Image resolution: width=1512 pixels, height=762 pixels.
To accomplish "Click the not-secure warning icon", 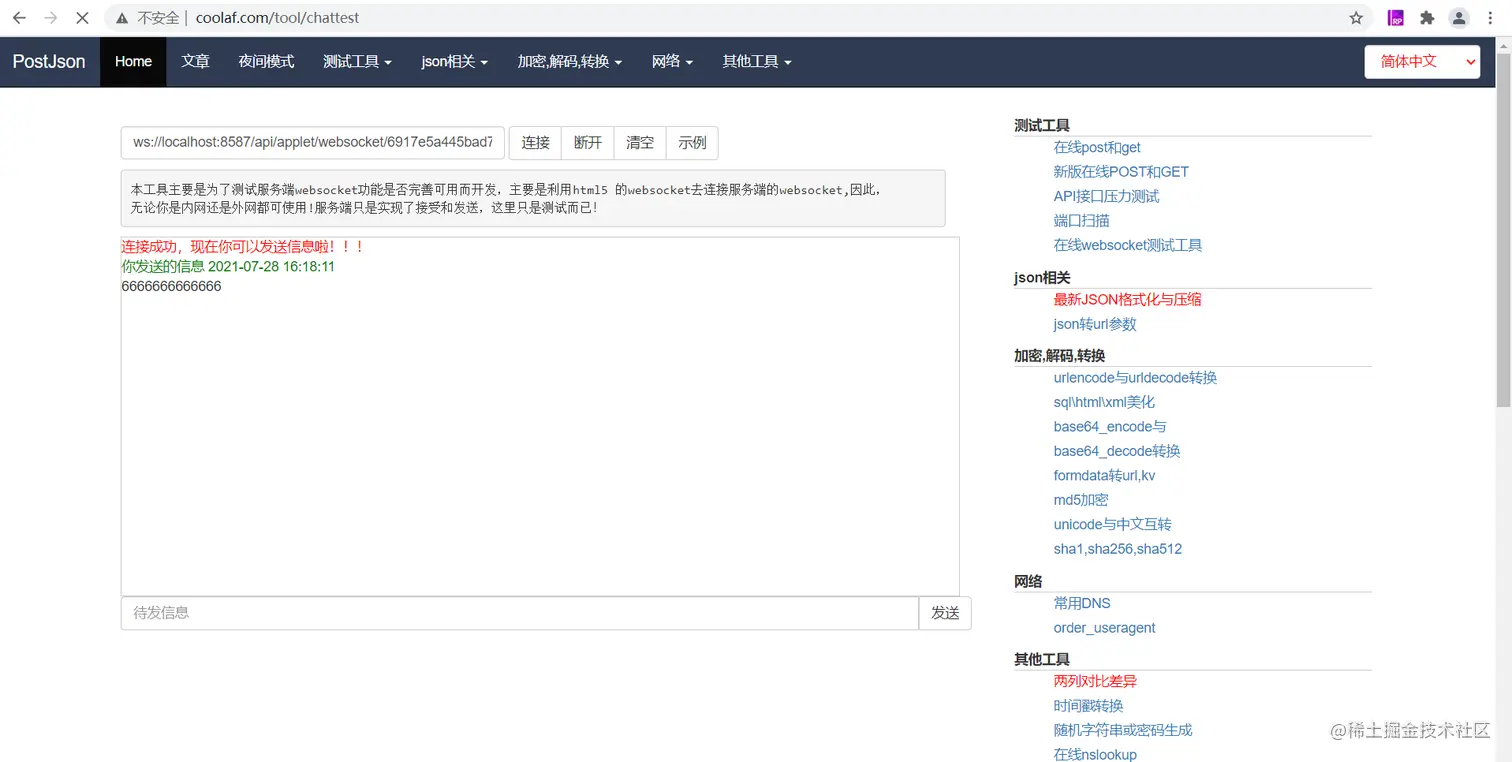I will (x=122, y=18).
